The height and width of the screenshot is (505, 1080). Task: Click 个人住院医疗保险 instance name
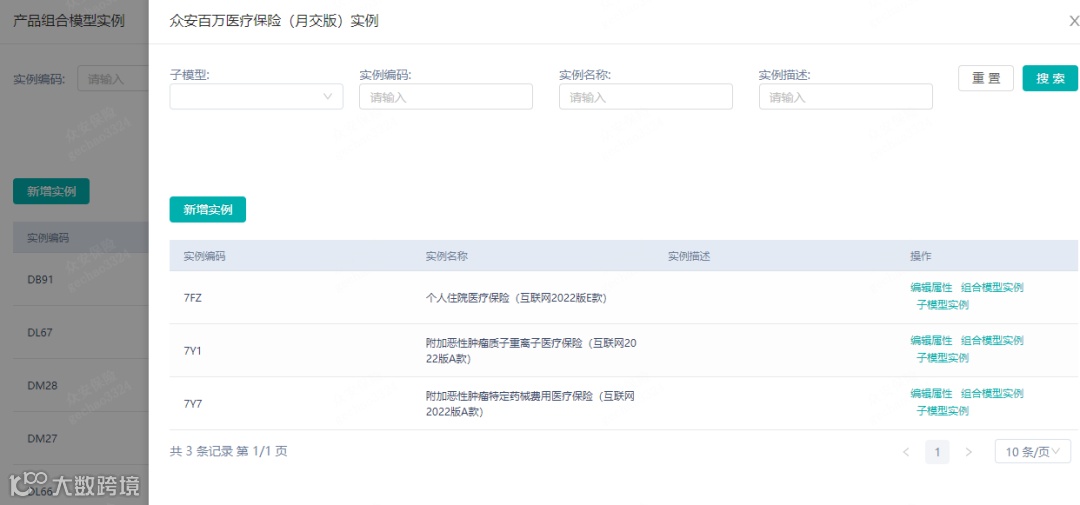tap(517, 298)
